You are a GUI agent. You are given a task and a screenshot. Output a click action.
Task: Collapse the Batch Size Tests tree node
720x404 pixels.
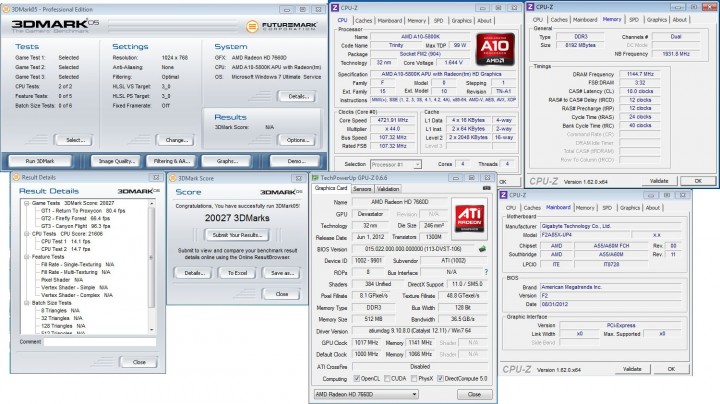[x=27, y=303]
